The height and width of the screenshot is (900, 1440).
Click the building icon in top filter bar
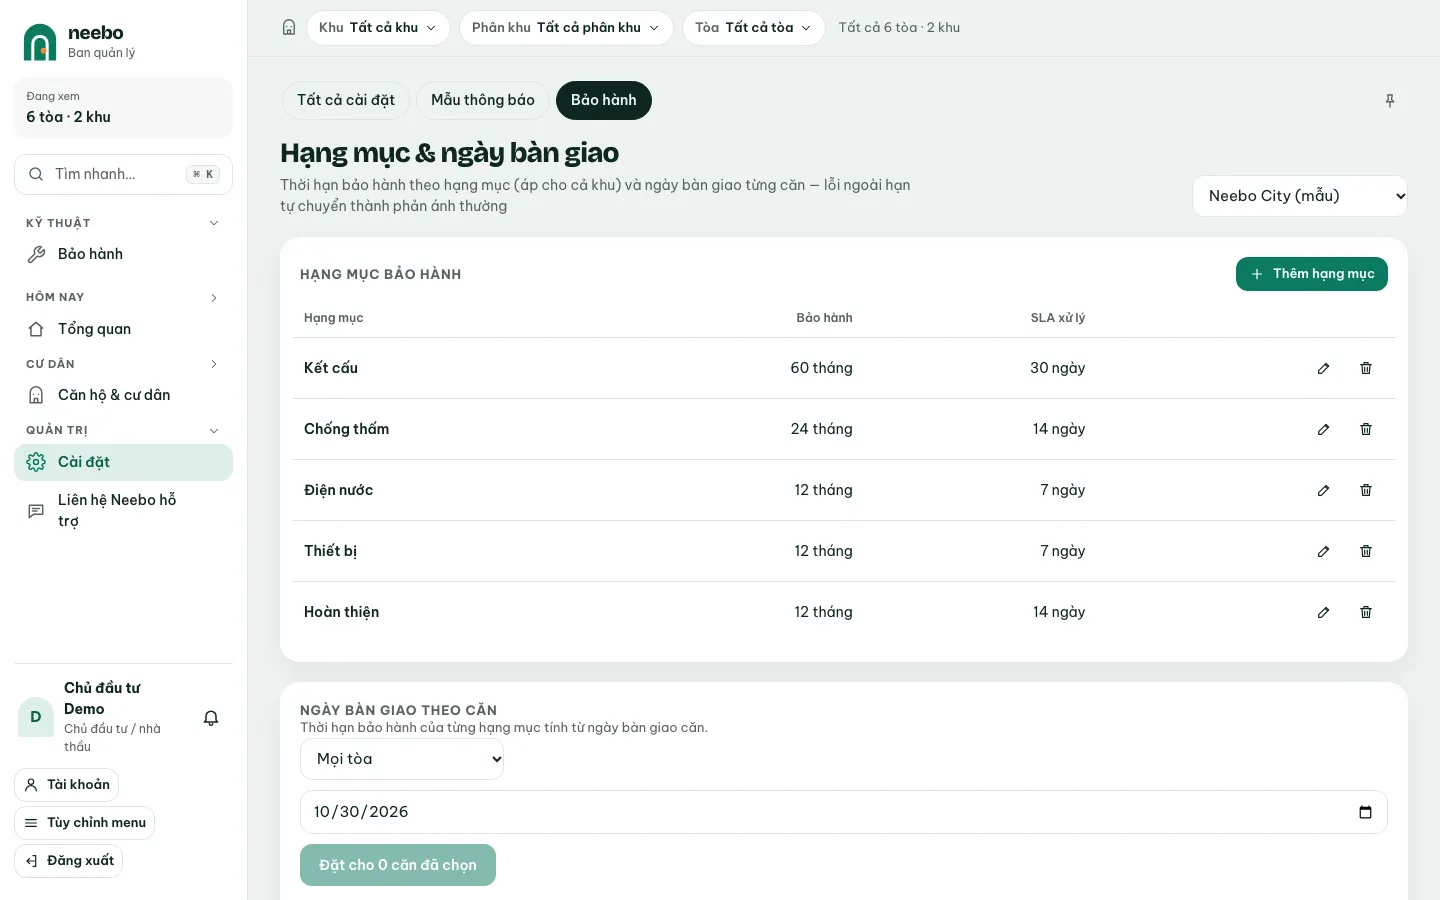click(289, 28)
